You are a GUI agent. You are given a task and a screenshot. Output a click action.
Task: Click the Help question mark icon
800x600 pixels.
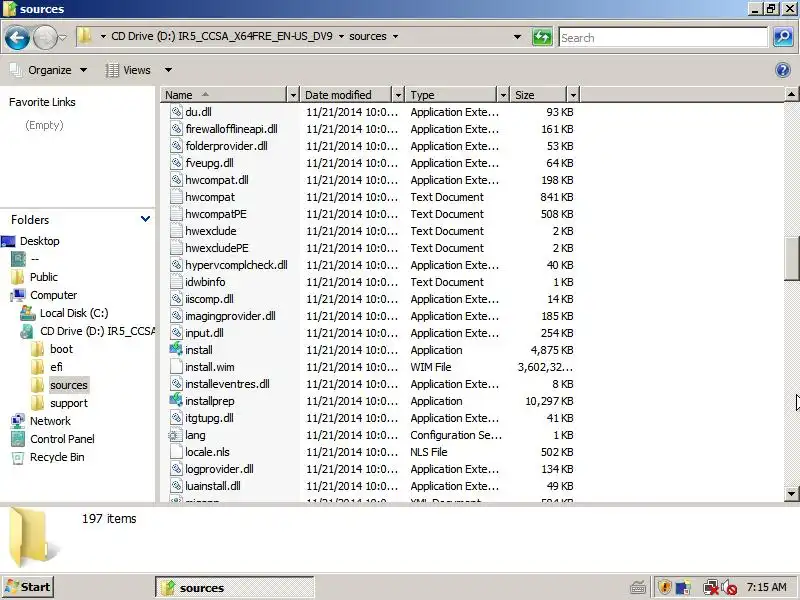tap(783, 70)
